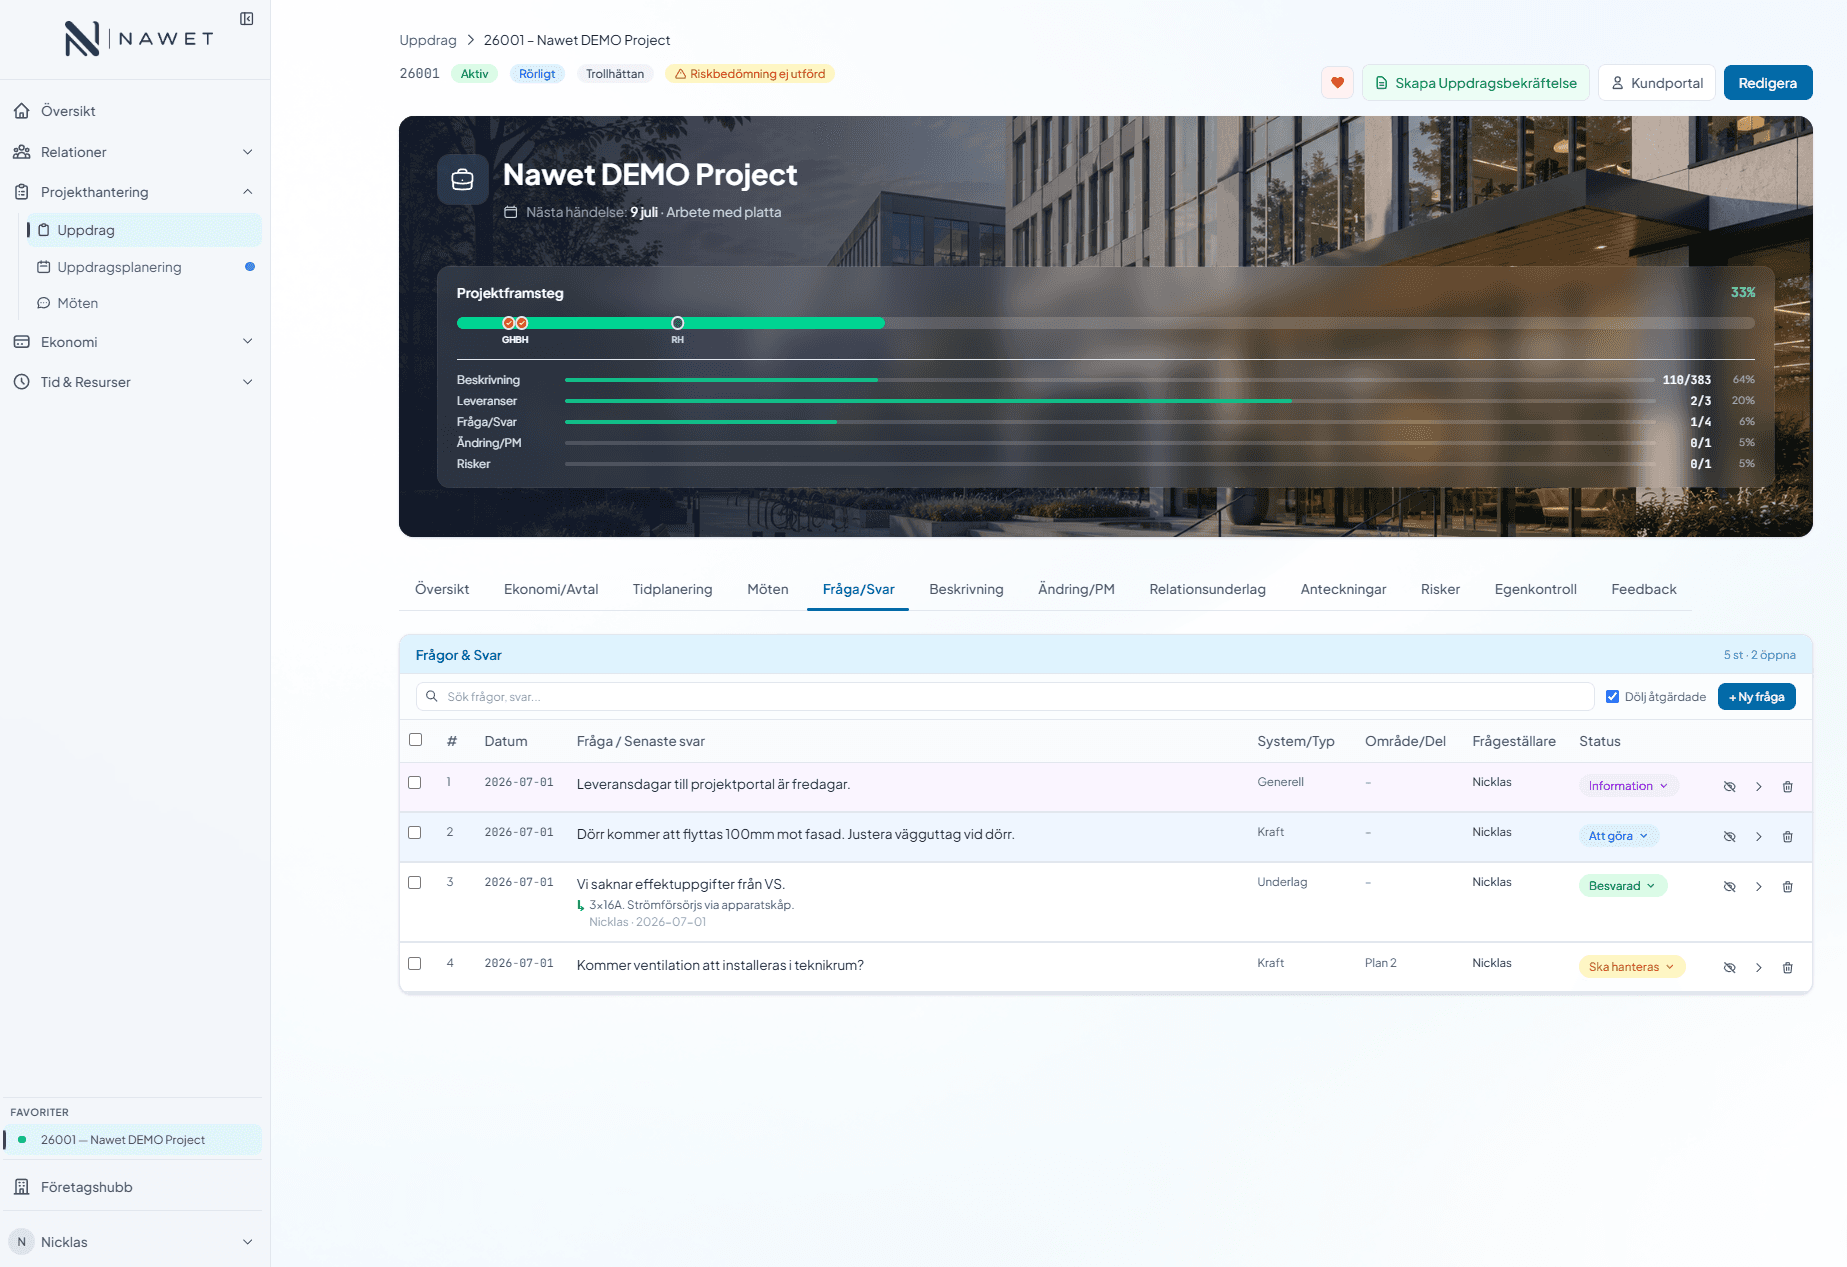This screenshot has height=1267, width=1847.
Task: Open details arrow for effektuppgifter question
Action: click(1759, 887)
